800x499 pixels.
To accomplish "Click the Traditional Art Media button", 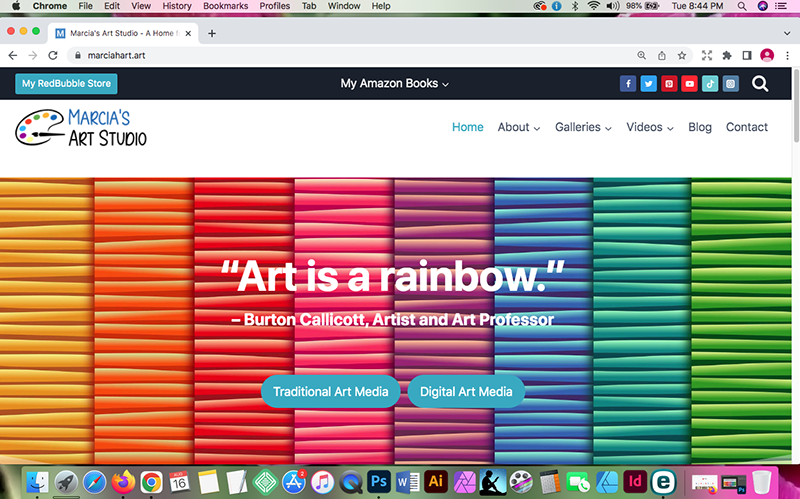I will (x=330, y=392).
